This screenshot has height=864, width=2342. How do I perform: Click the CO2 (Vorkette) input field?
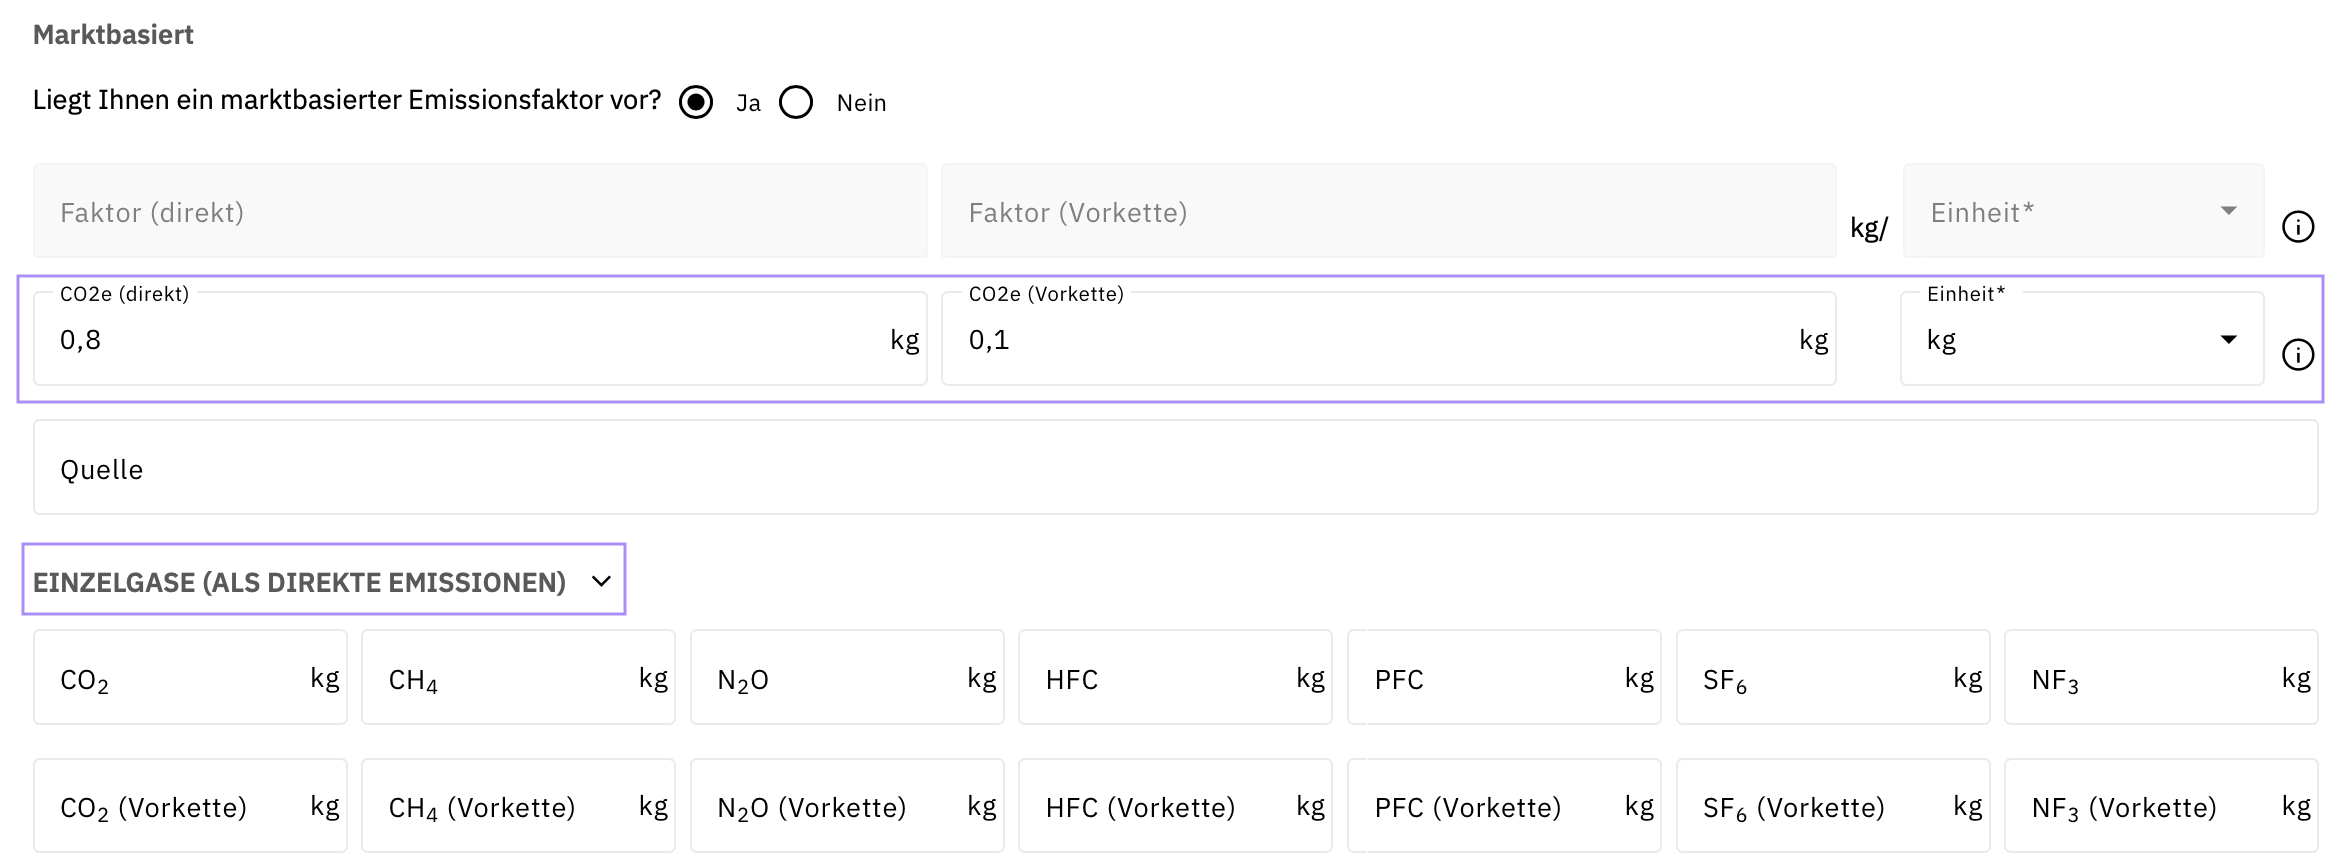coord(180,807)
